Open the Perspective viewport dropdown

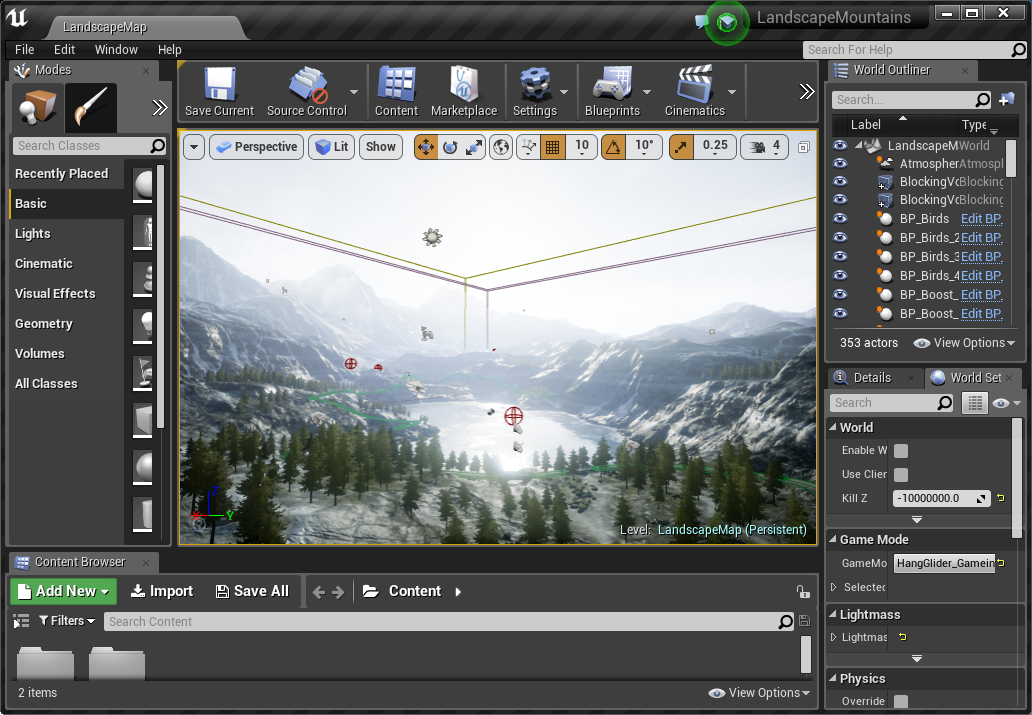pyautogui.click(x=256, y=146)
